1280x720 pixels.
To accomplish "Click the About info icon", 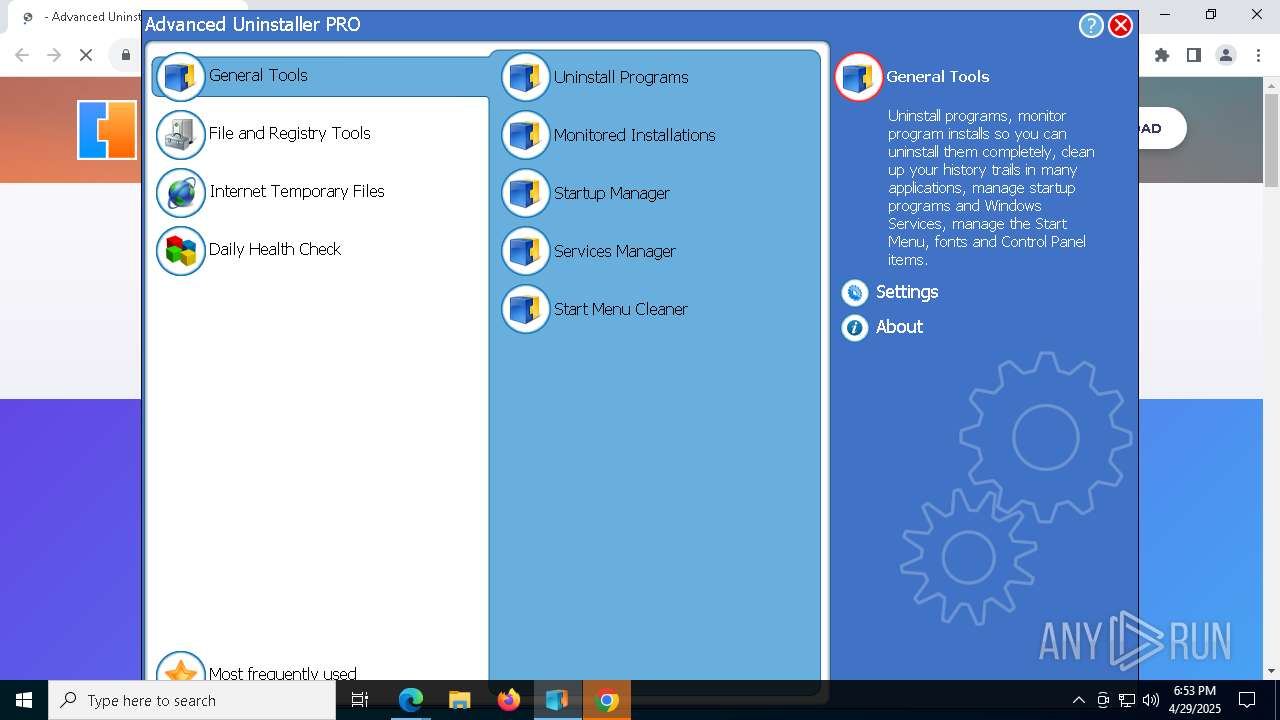I will click(x=855, y=327).
